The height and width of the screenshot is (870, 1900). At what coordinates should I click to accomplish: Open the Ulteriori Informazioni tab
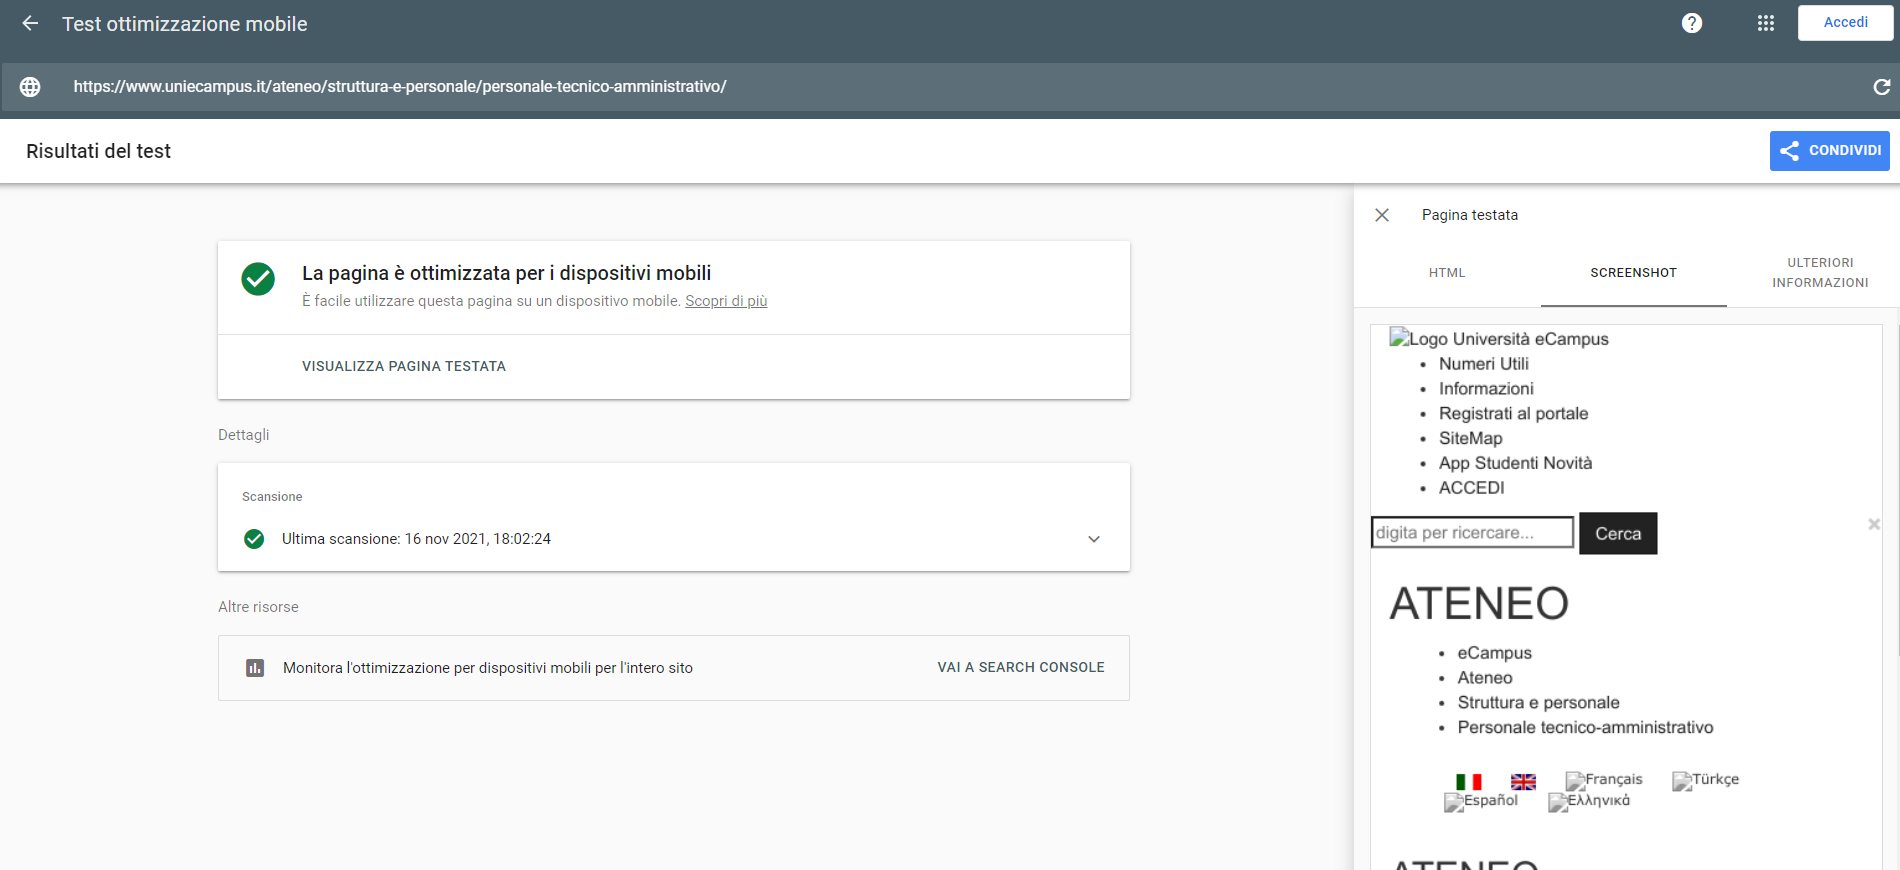[1819, 273]
